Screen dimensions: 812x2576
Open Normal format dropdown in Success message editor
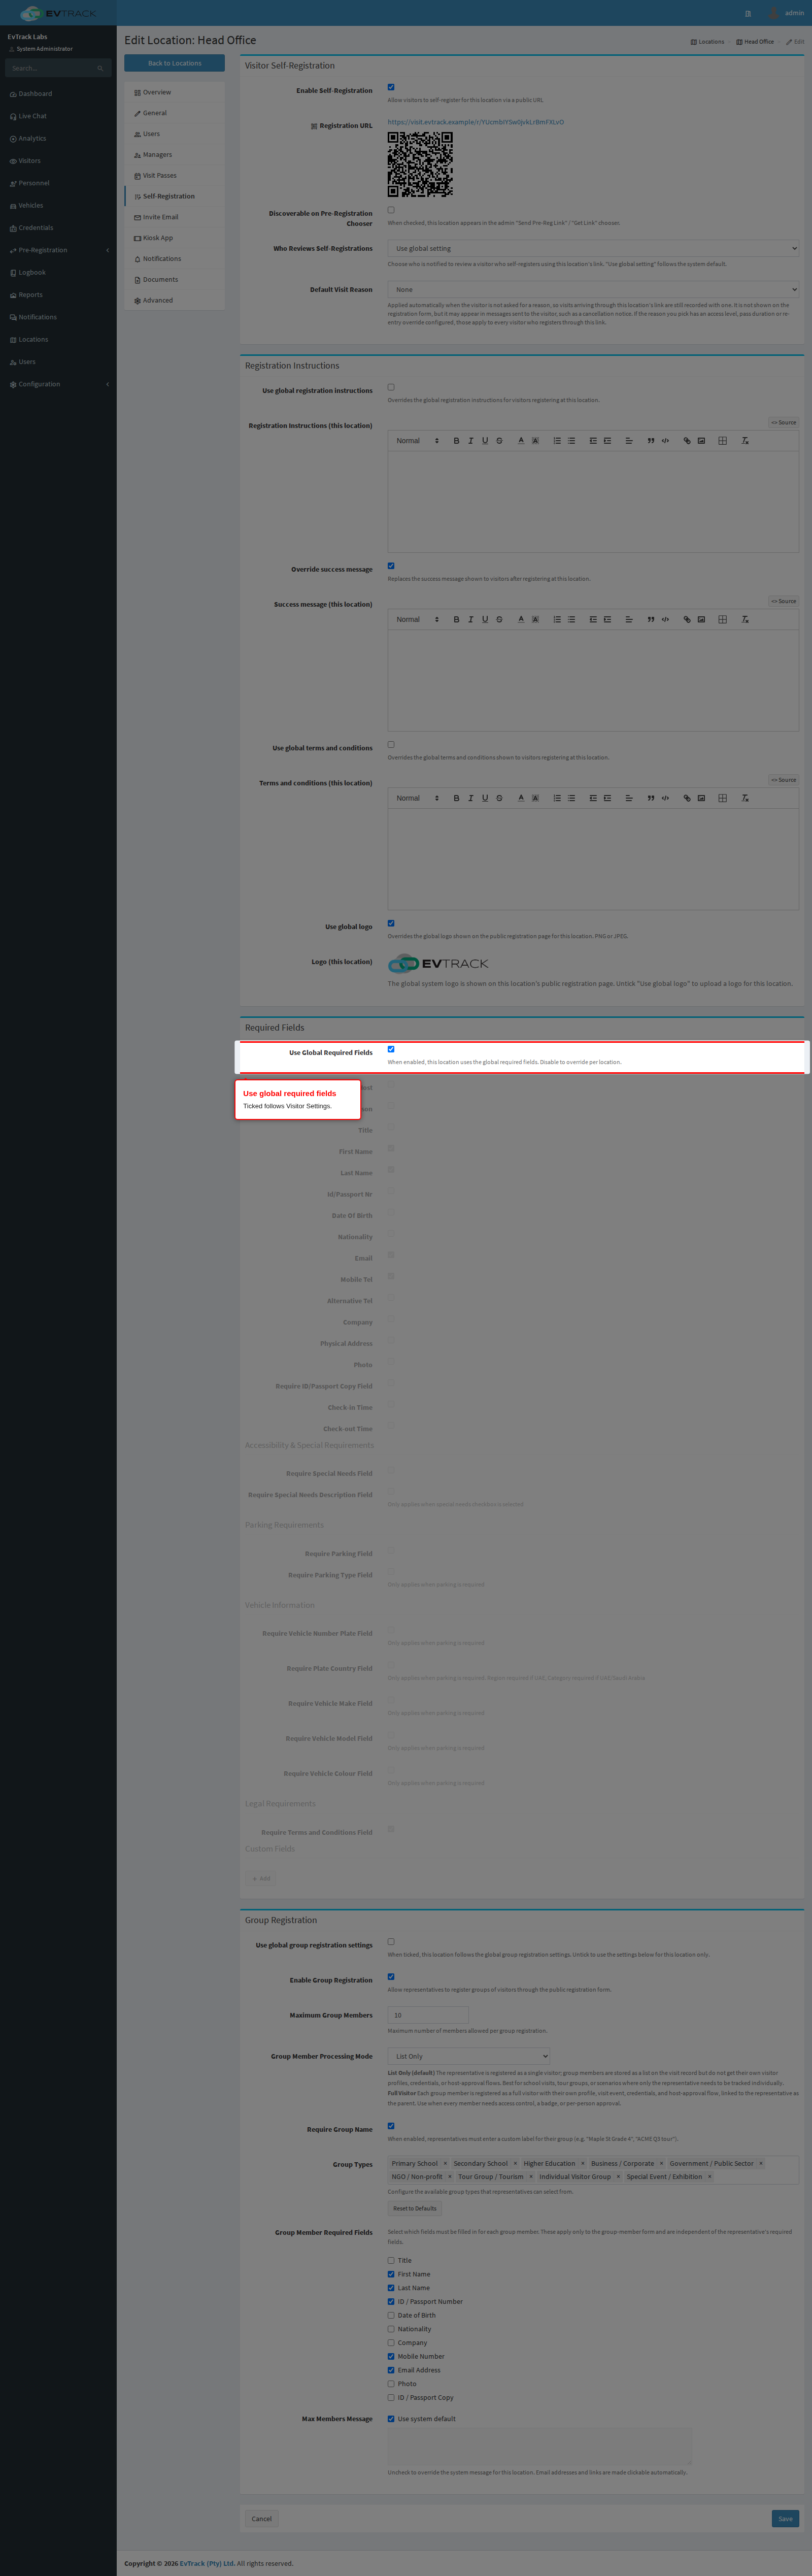pyautogui.click(x=417, y=620)
